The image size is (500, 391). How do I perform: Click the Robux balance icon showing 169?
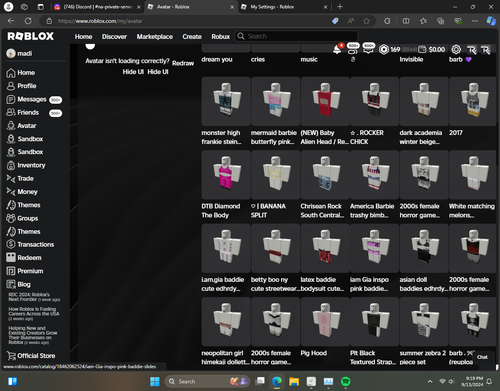[384, 49]
